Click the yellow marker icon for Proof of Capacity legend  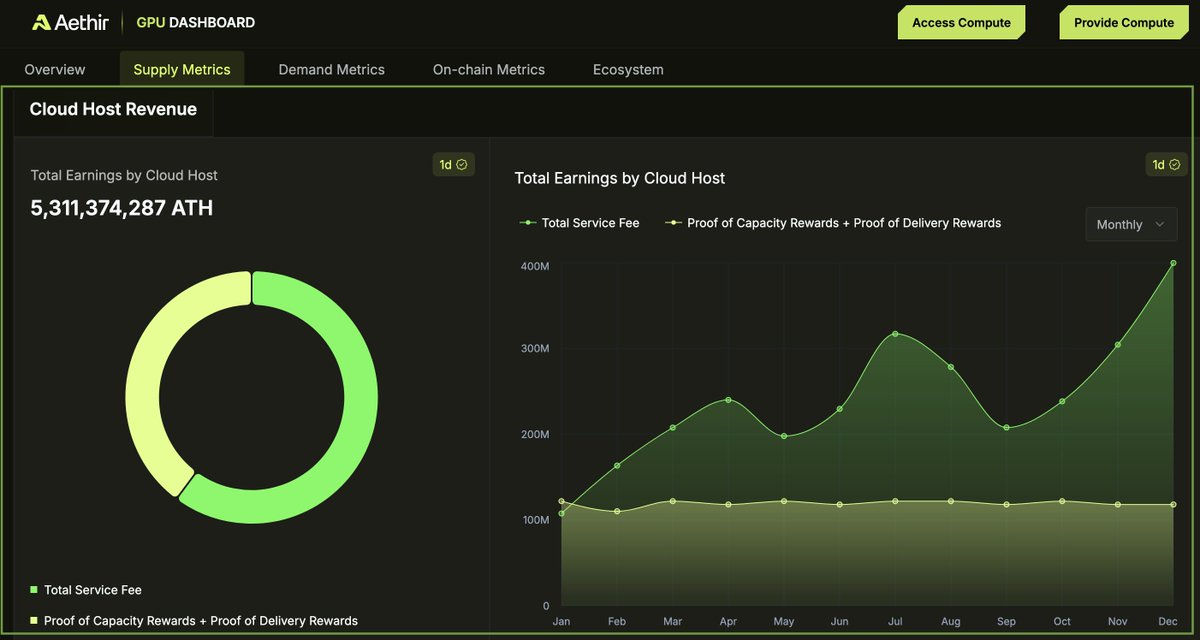(x=671, y=223)
